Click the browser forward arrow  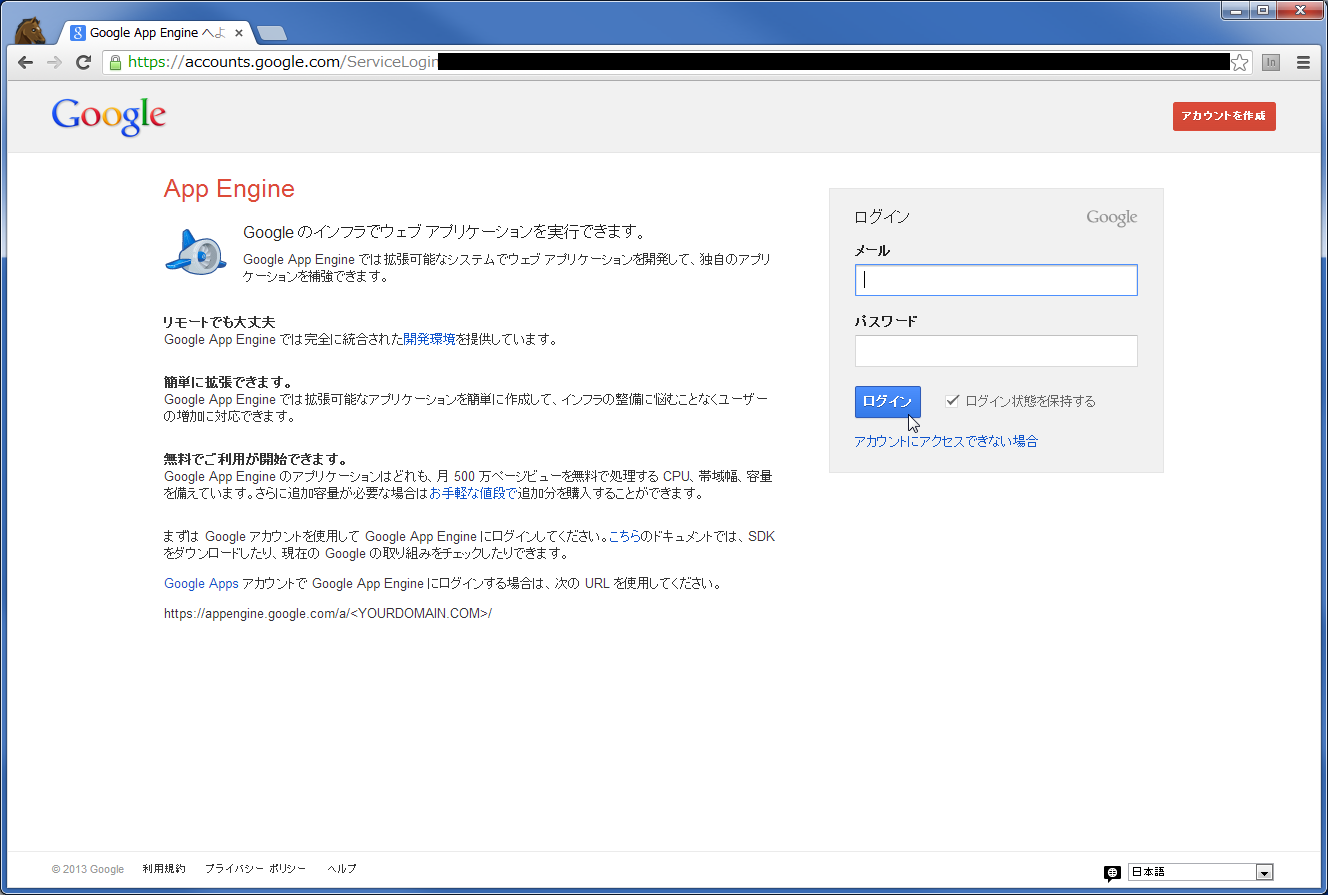[x=54, y=62]
